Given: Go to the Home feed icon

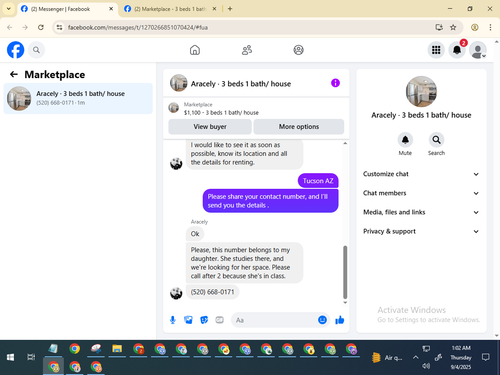Looking at the screenshot, I should click(195, 50).
